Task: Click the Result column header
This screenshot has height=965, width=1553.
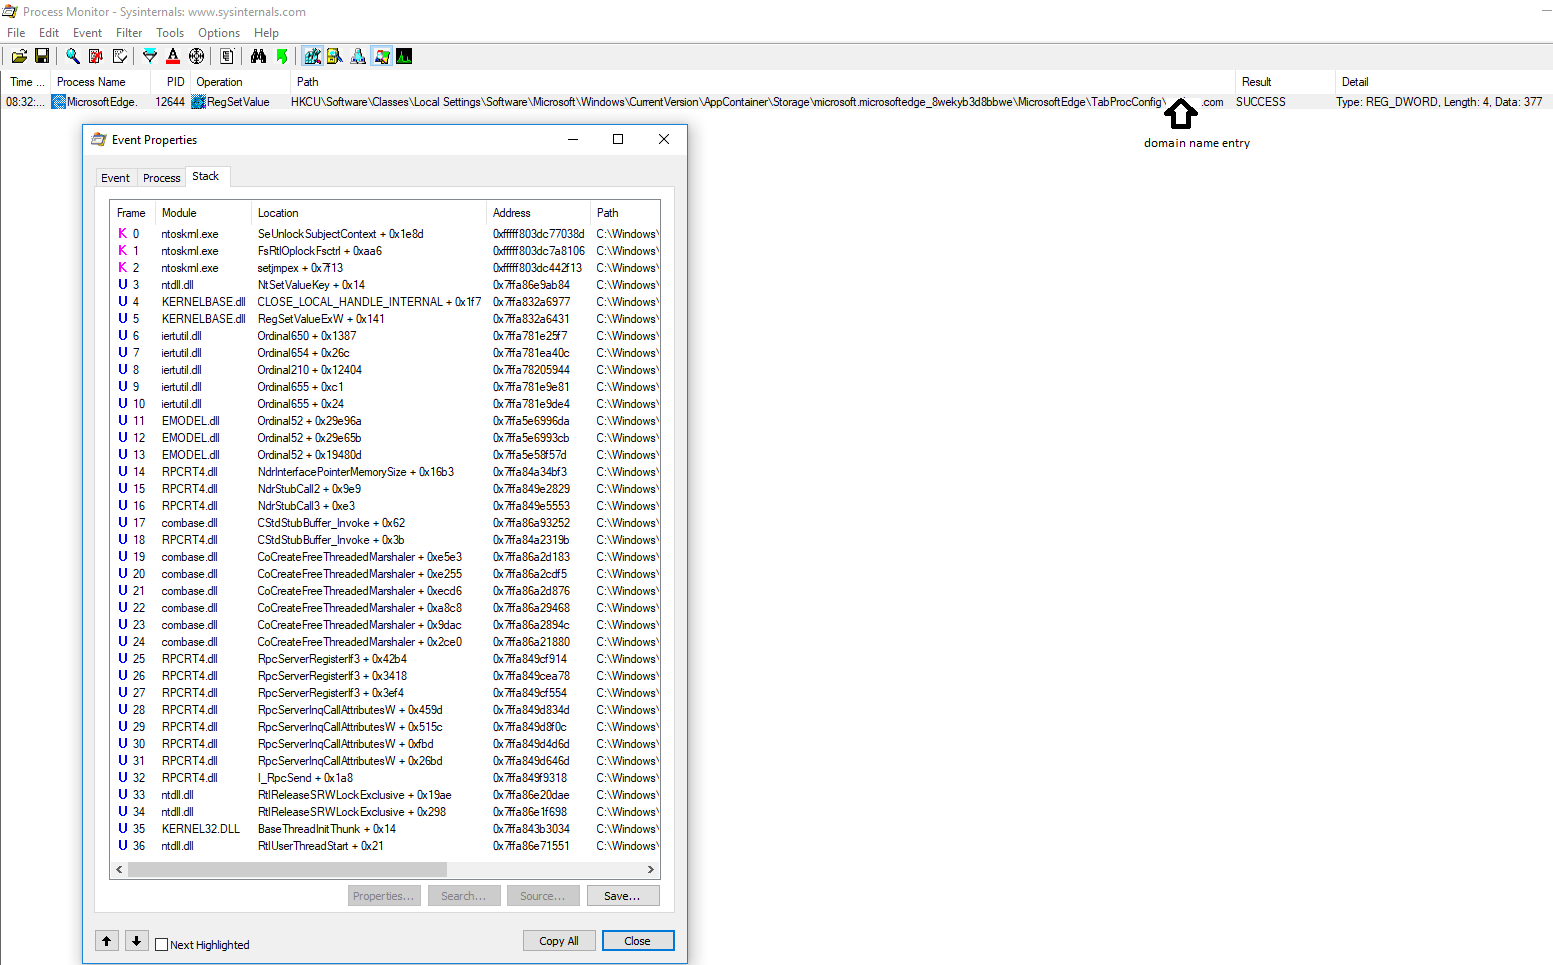Action: [x=1284, y=82]
